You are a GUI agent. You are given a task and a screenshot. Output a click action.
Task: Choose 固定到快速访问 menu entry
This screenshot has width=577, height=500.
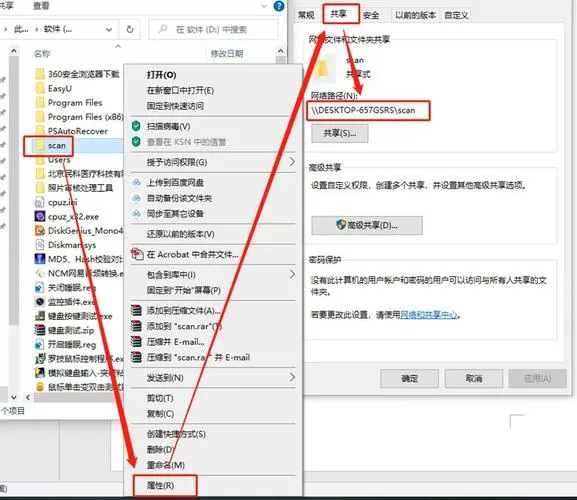[x=175, y=106]
